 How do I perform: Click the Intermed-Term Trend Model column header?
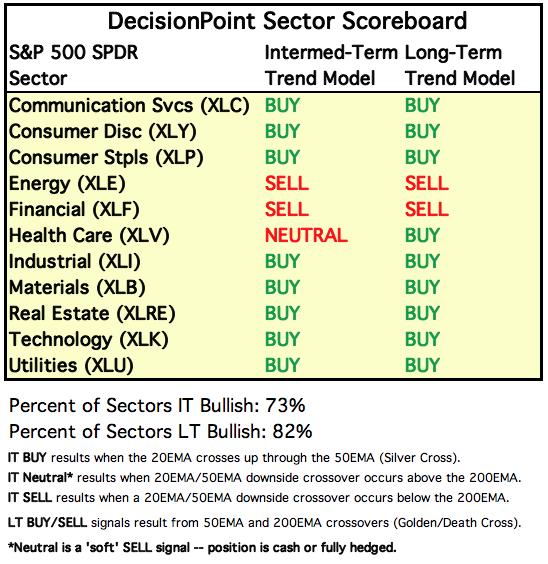[x=331, y=65]
